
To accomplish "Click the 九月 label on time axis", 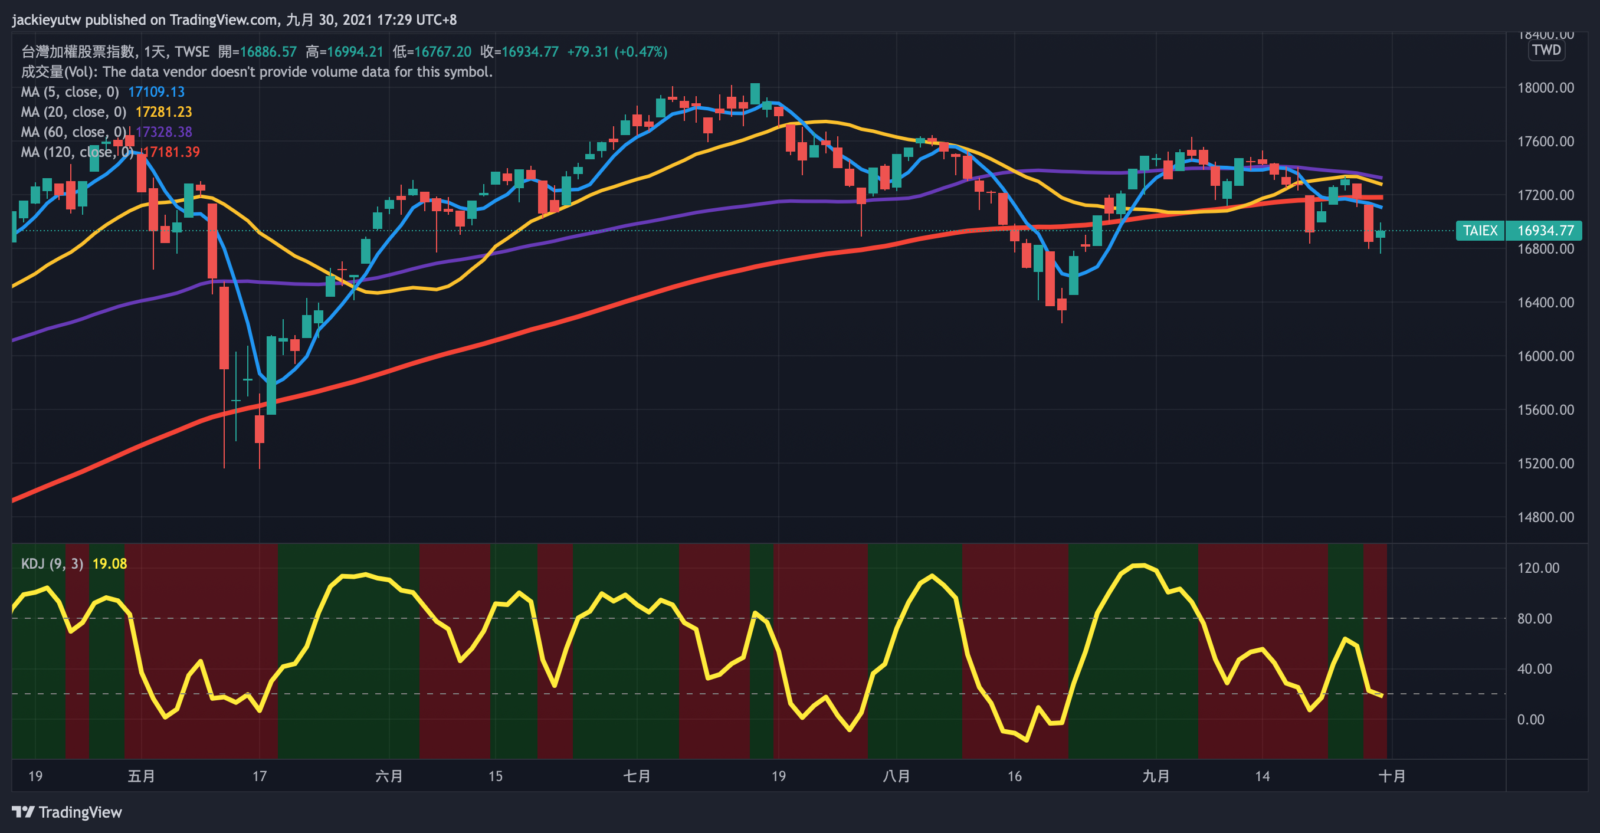I will 1156,776.
